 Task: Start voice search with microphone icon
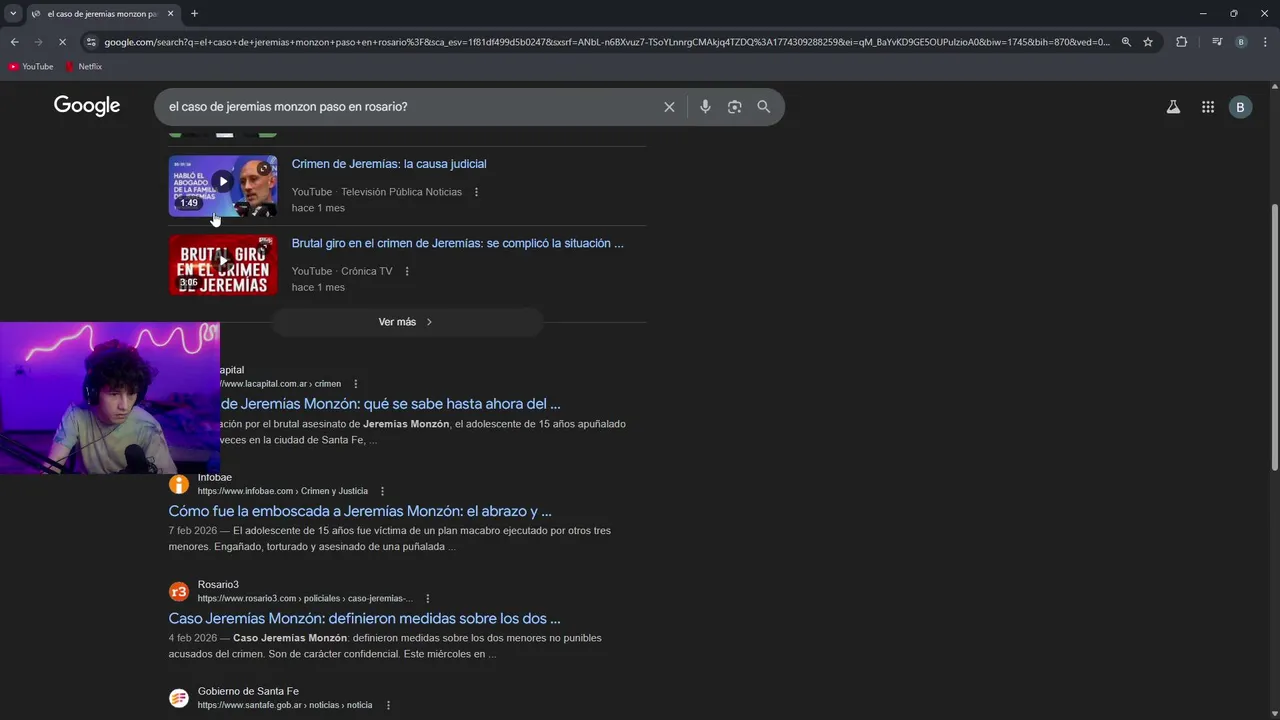[705, 107]
